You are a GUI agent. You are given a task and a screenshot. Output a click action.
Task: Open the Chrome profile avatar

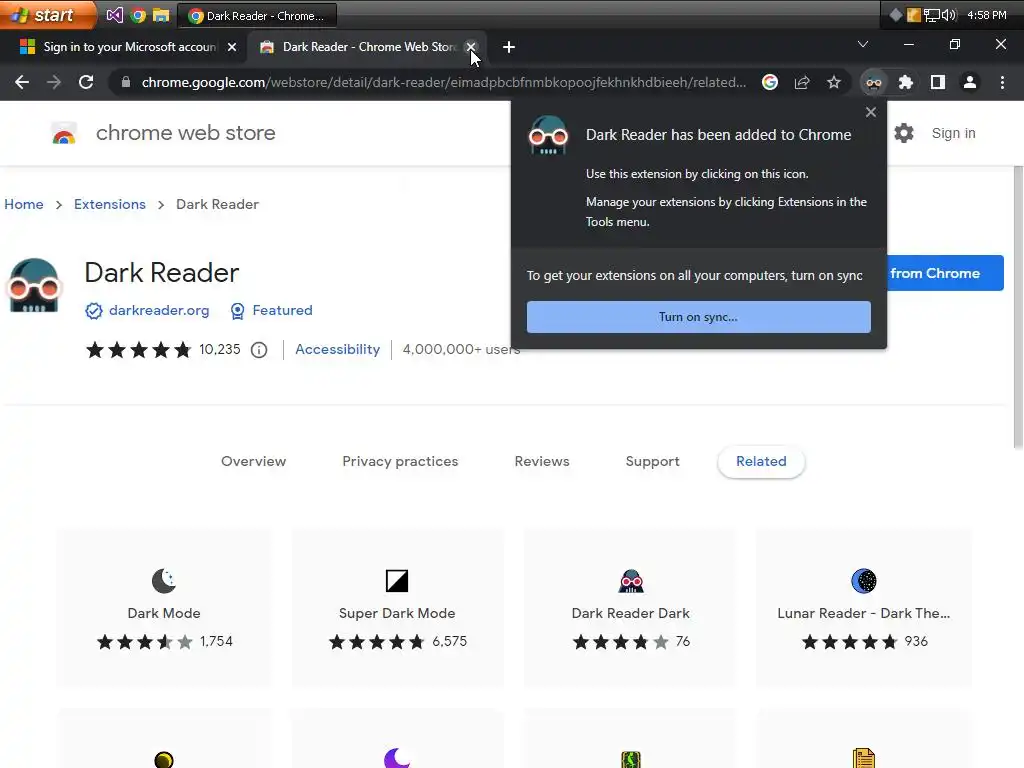point(970,82)
